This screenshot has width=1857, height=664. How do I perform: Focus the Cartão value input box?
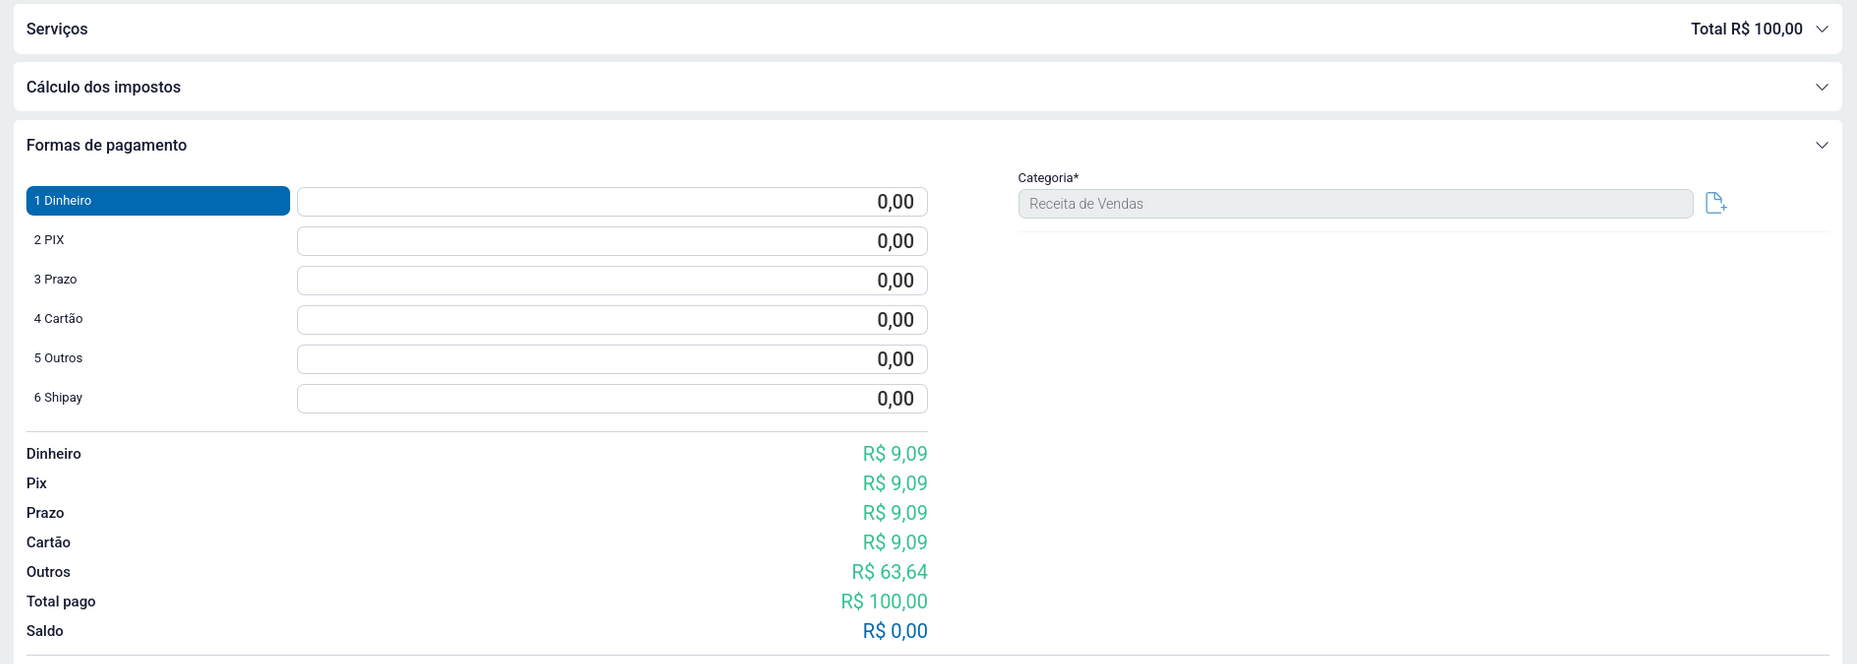[611, 320]
